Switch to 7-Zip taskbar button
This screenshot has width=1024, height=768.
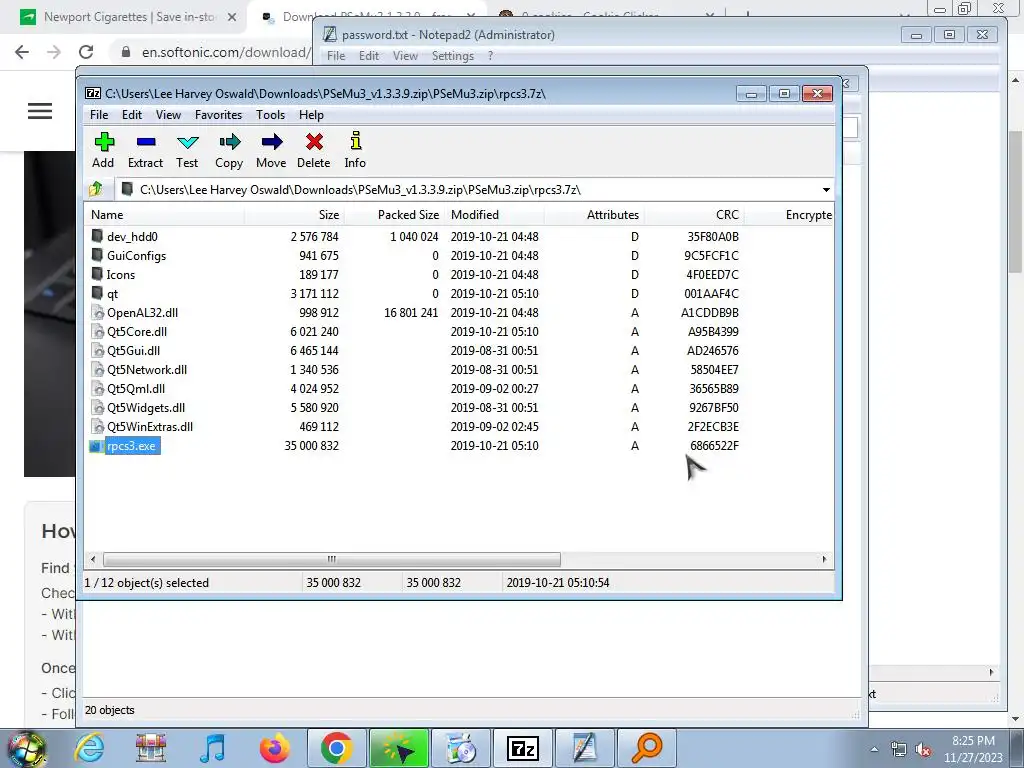tap(523, 748)
